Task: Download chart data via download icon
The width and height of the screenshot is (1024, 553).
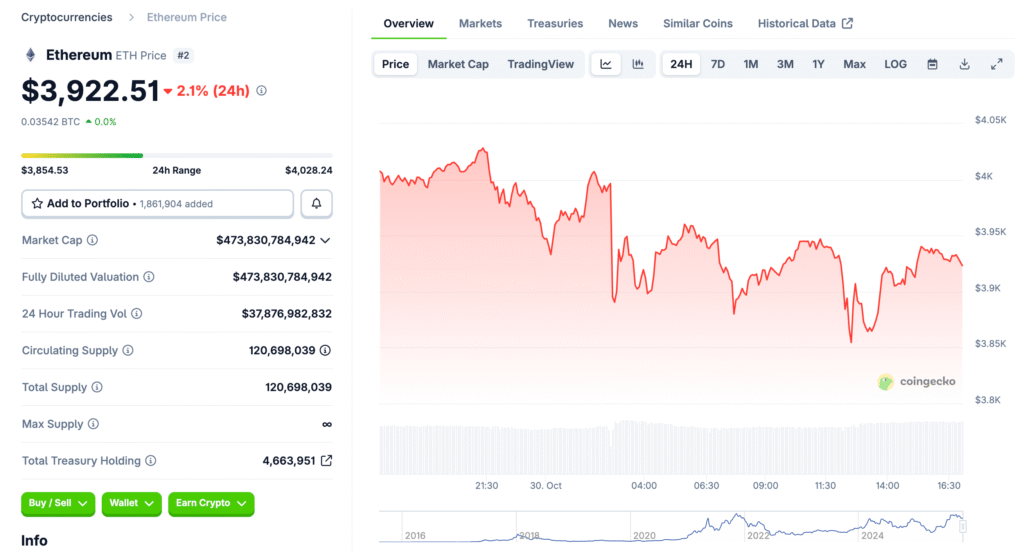Action: coord(964,64)
